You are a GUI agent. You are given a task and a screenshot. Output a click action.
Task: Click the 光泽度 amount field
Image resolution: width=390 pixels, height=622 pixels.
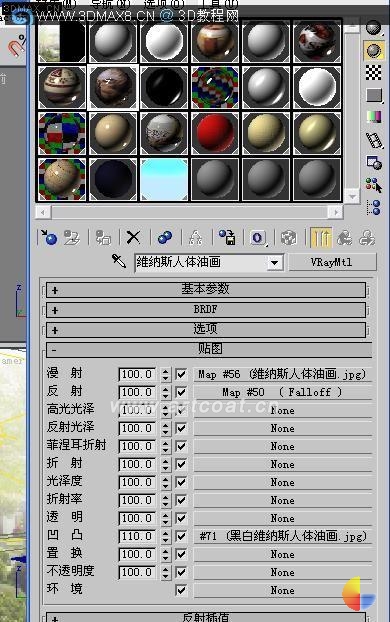137,482
